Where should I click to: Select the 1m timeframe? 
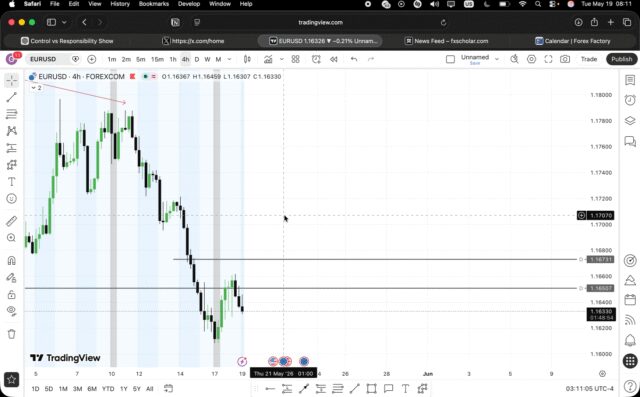pos(111,59)
